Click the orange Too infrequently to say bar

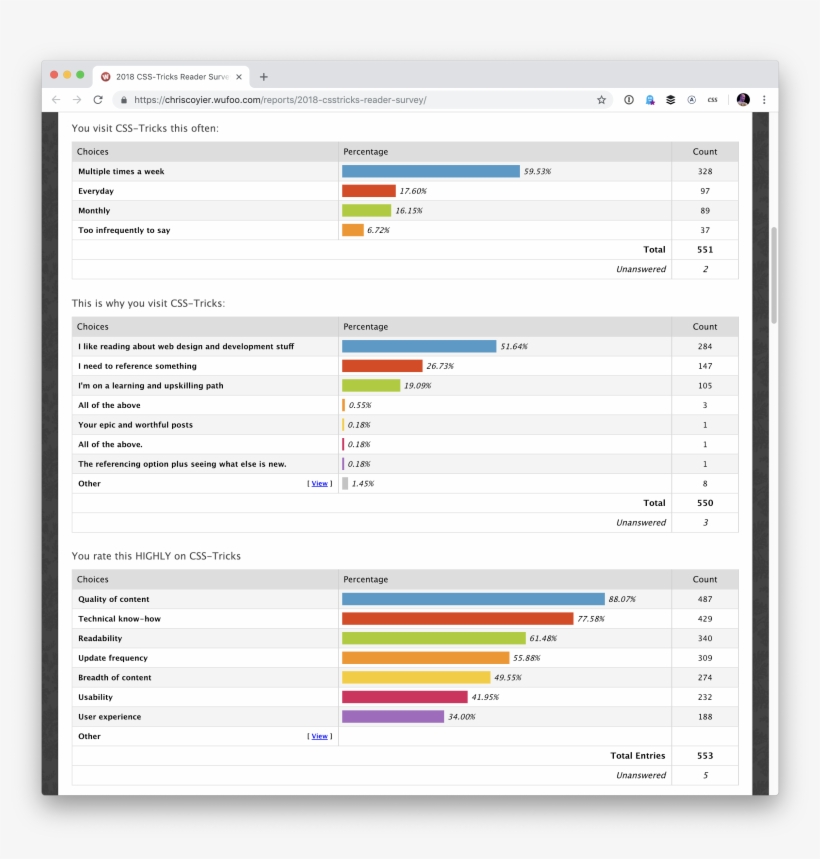point(353,230)
